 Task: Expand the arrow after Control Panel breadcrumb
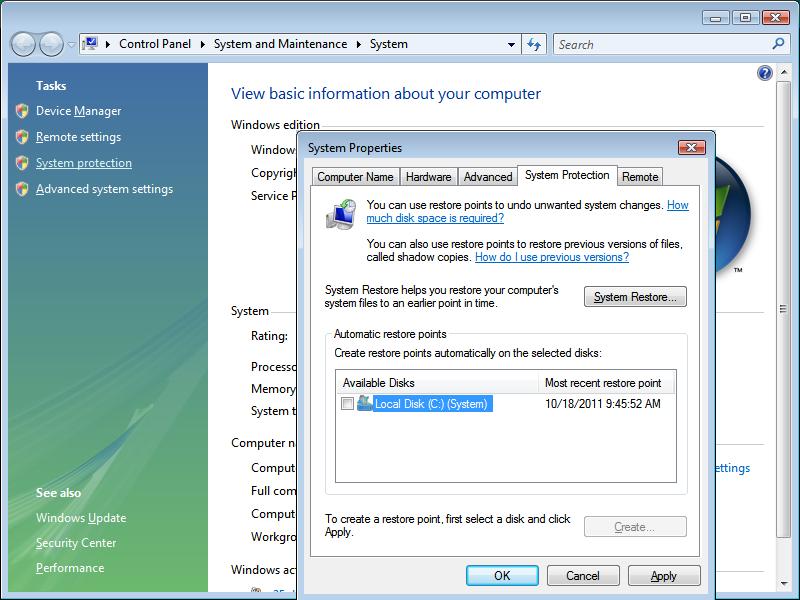204,44
